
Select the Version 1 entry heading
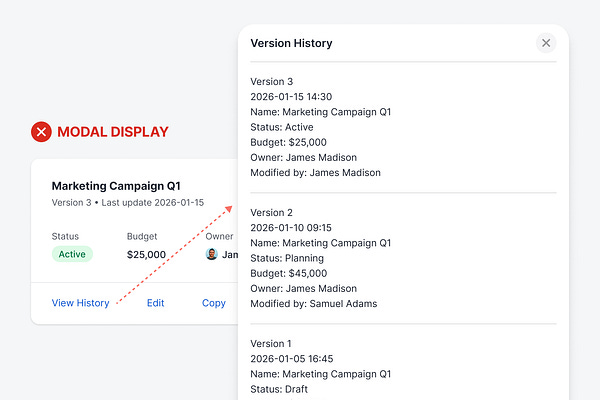coord(271,344)
